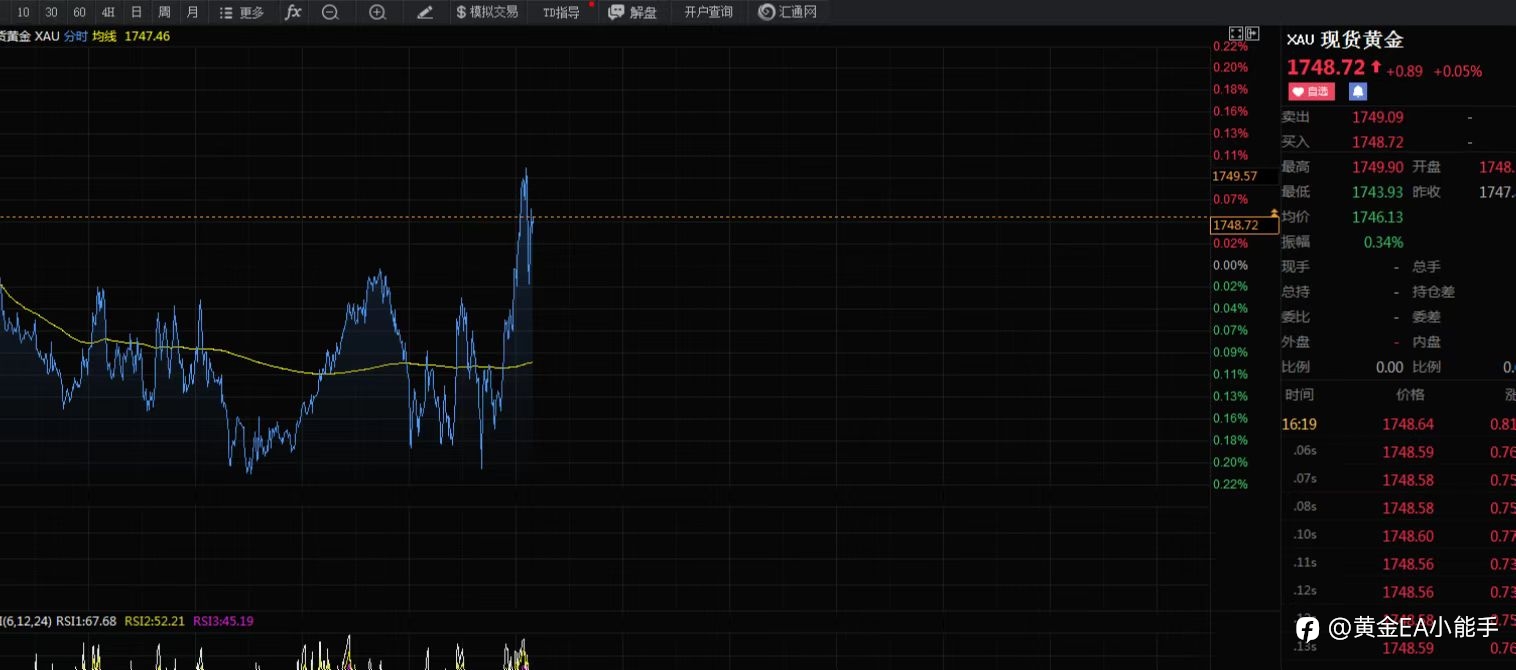The height and width of the screenshot is (670, 1516).
Task: Select the .06s tick row
Action: pos(1398,452)
